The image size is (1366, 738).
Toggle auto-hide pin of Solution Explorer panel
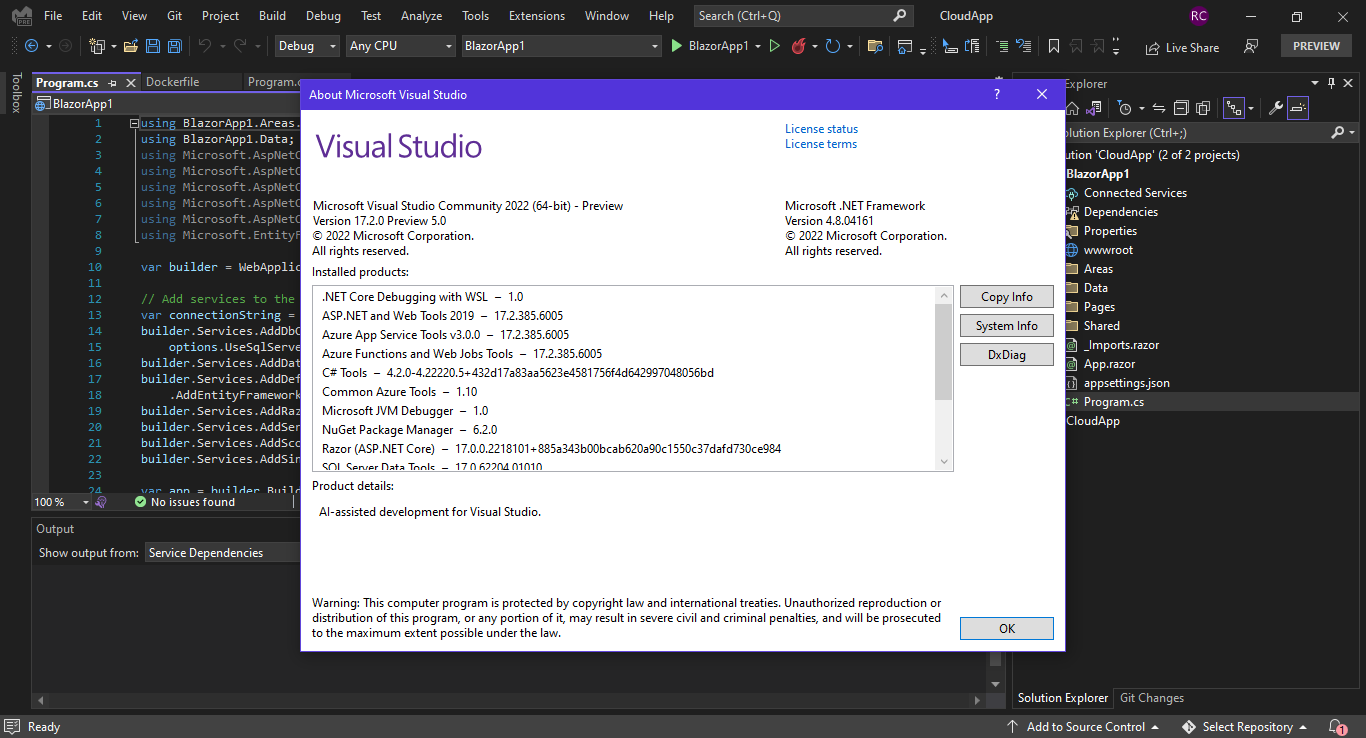pos(1331,83)
